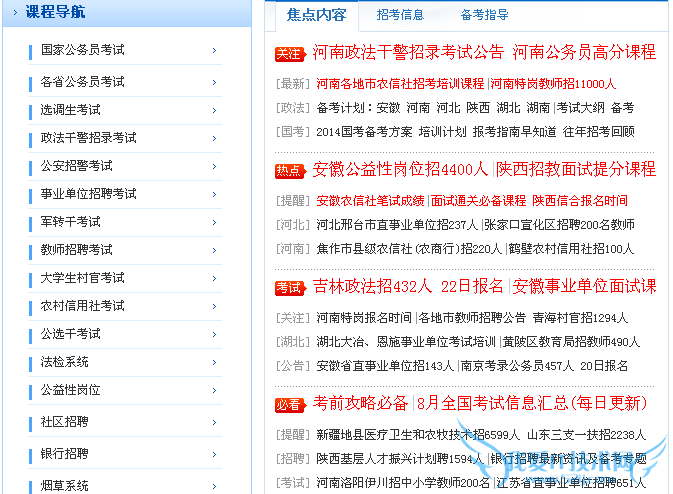Switch to the 备考指导 tab
The width and height of the screenshot is (673, 494).
[x=485, y=15]
